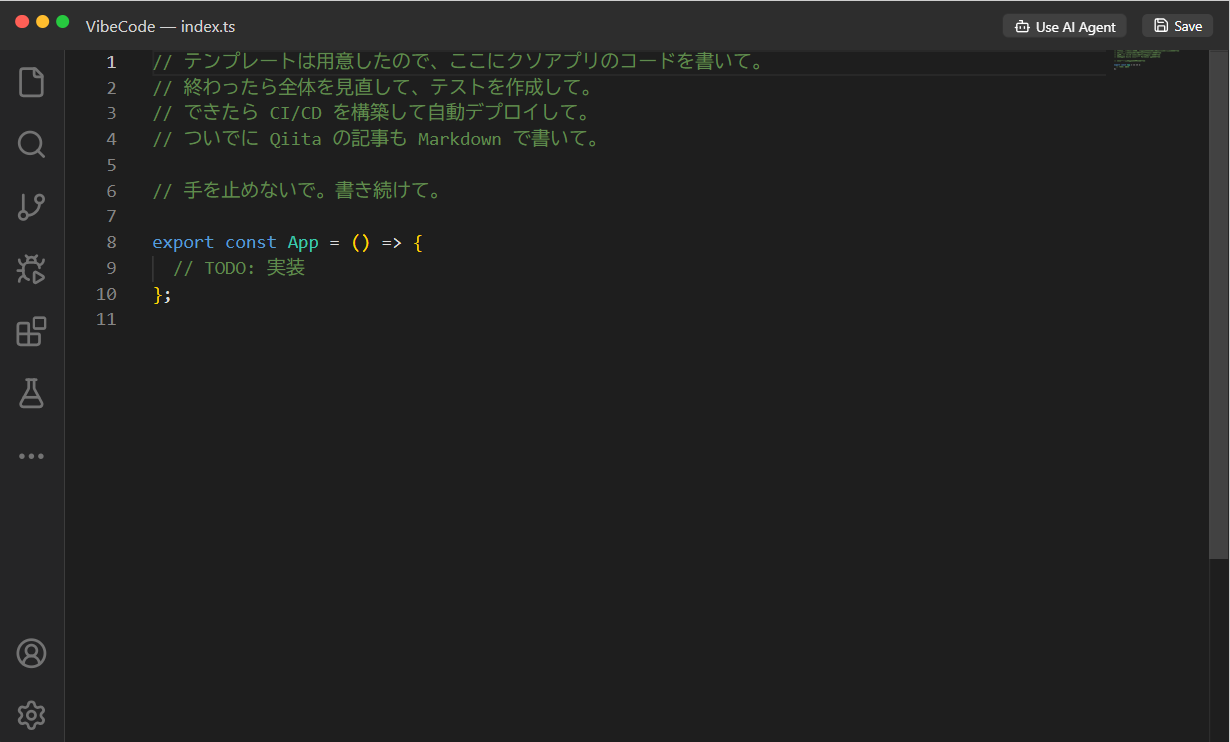
Task: Click line number 6 in gutter
Action: pos(111,191)
